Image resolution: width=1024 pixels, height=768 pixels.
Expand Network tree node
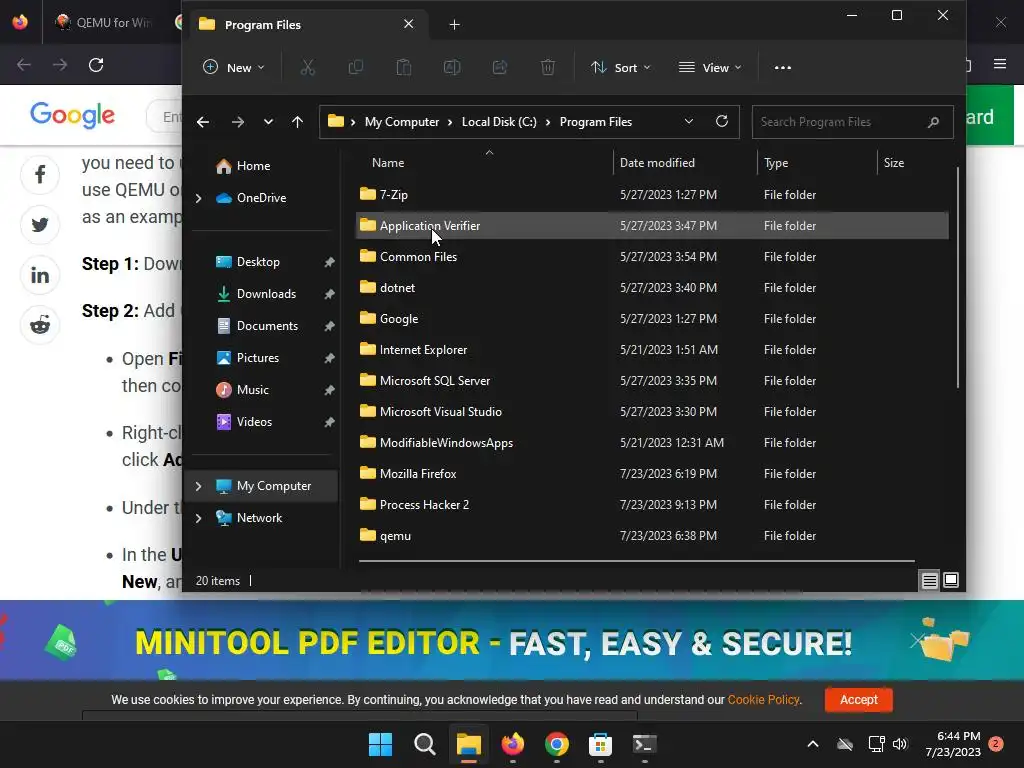tap(199, 518)
